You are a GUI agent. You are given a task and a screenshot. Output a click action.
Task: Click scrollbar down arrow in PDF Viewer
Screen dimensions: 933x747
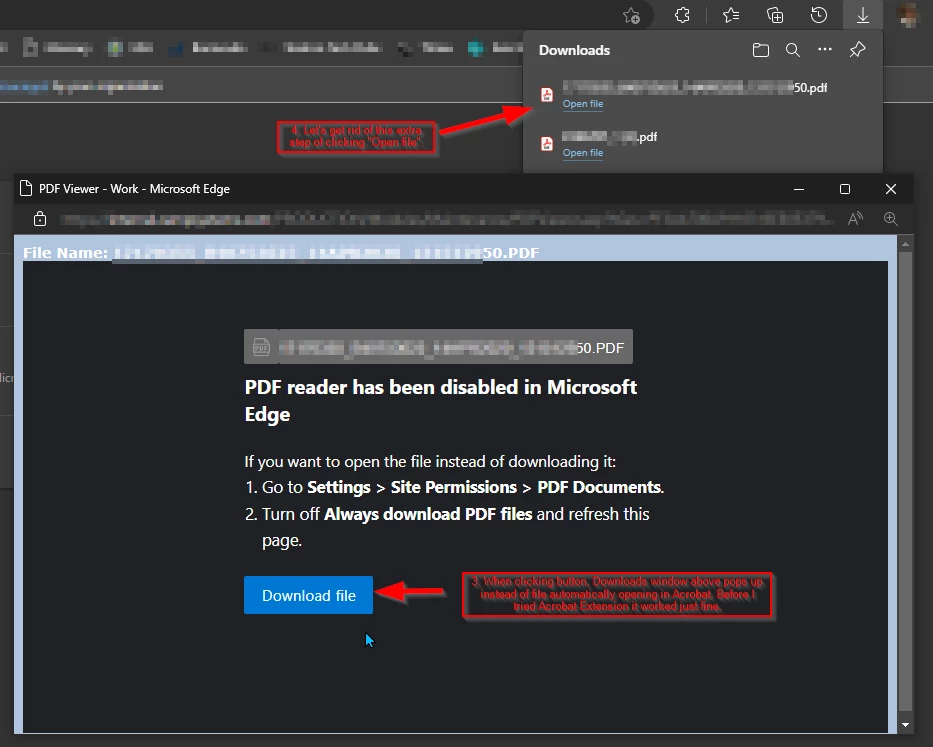tap(905, 725)
